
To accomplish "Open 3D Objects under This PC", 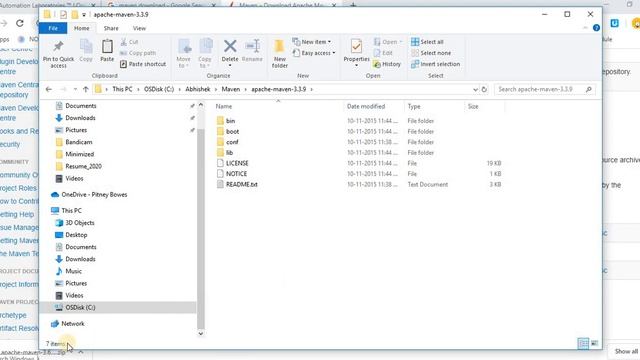I will [x=80, y=223].
